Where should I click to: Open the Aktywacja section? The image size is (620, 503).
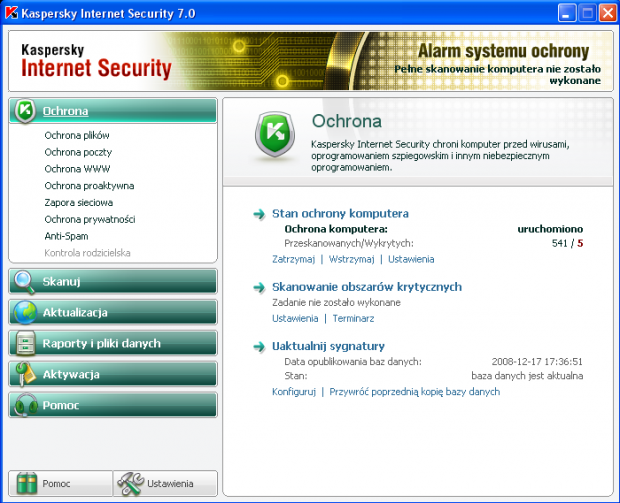click(x=113, y=374)
